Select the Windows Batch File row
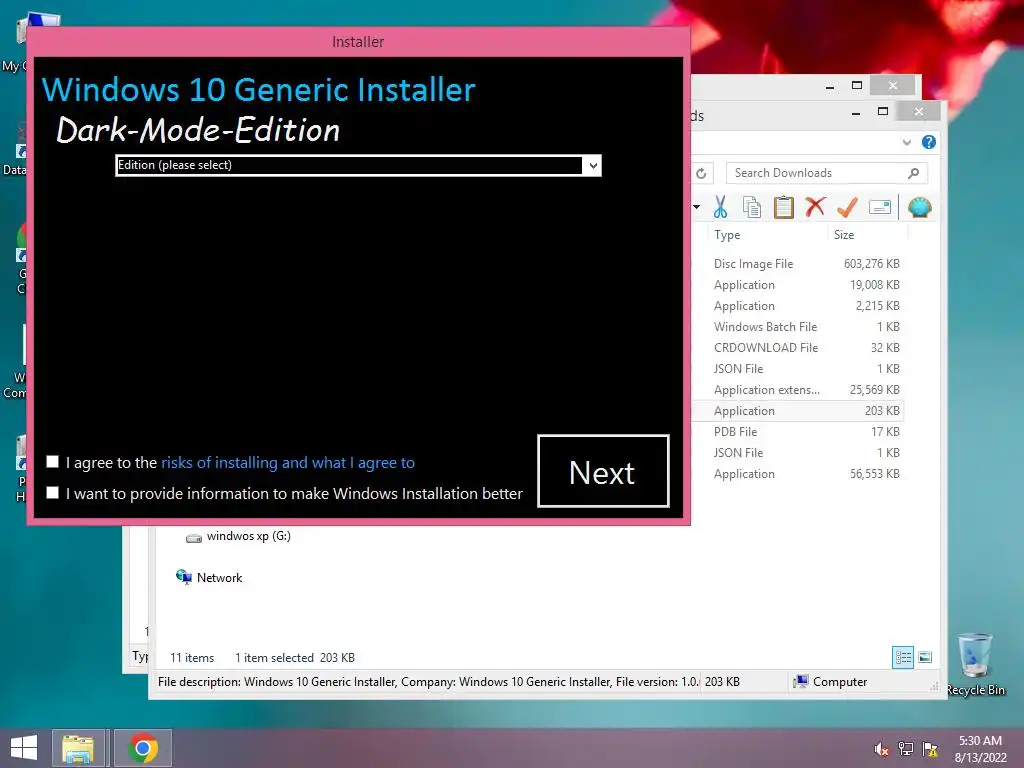Viewport: 1024px width, 768px height. point(798,327)
